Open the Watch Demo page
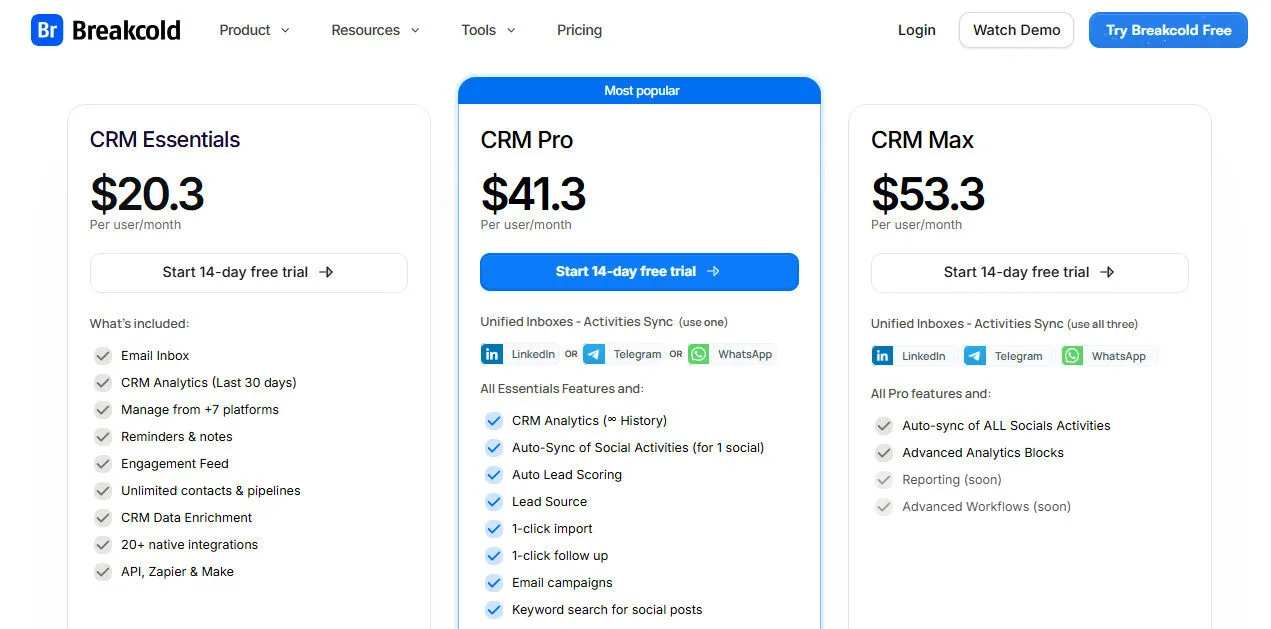 coord(1016,30)
